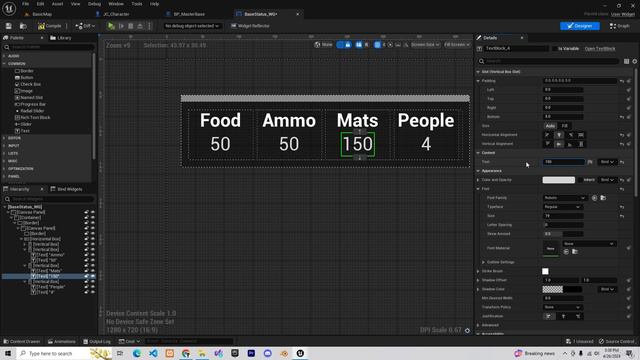Open the Tools menu
The width and height of the screenshot is (640, 360).
point(137,4)
